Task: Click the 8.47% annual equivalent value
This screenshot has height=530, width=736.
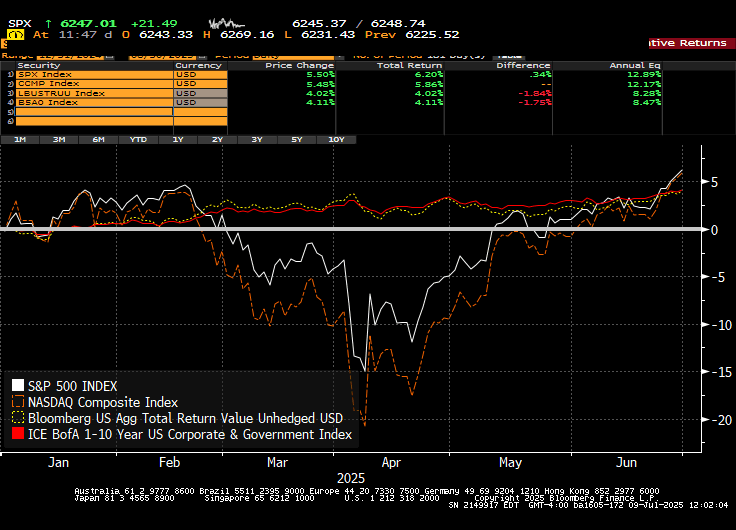Action: 647,102
